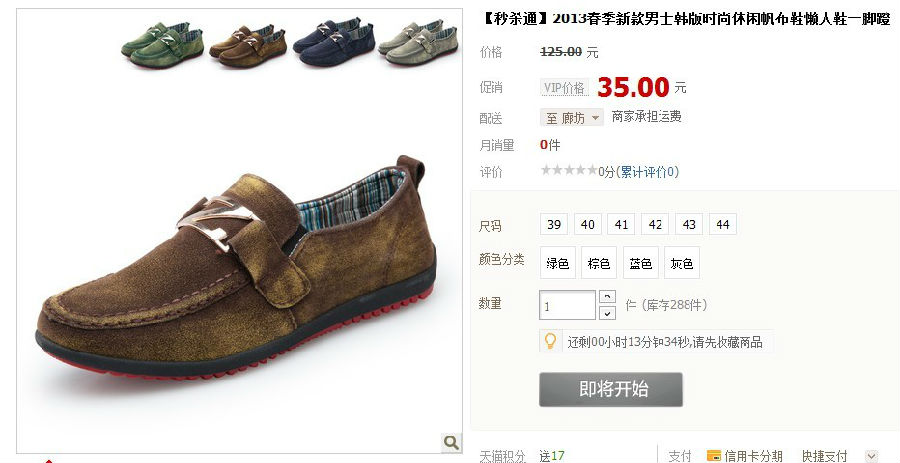Click the lightbulb reminder icon
The height and width of the screenshot is (463, 900).
coord(550,341)
